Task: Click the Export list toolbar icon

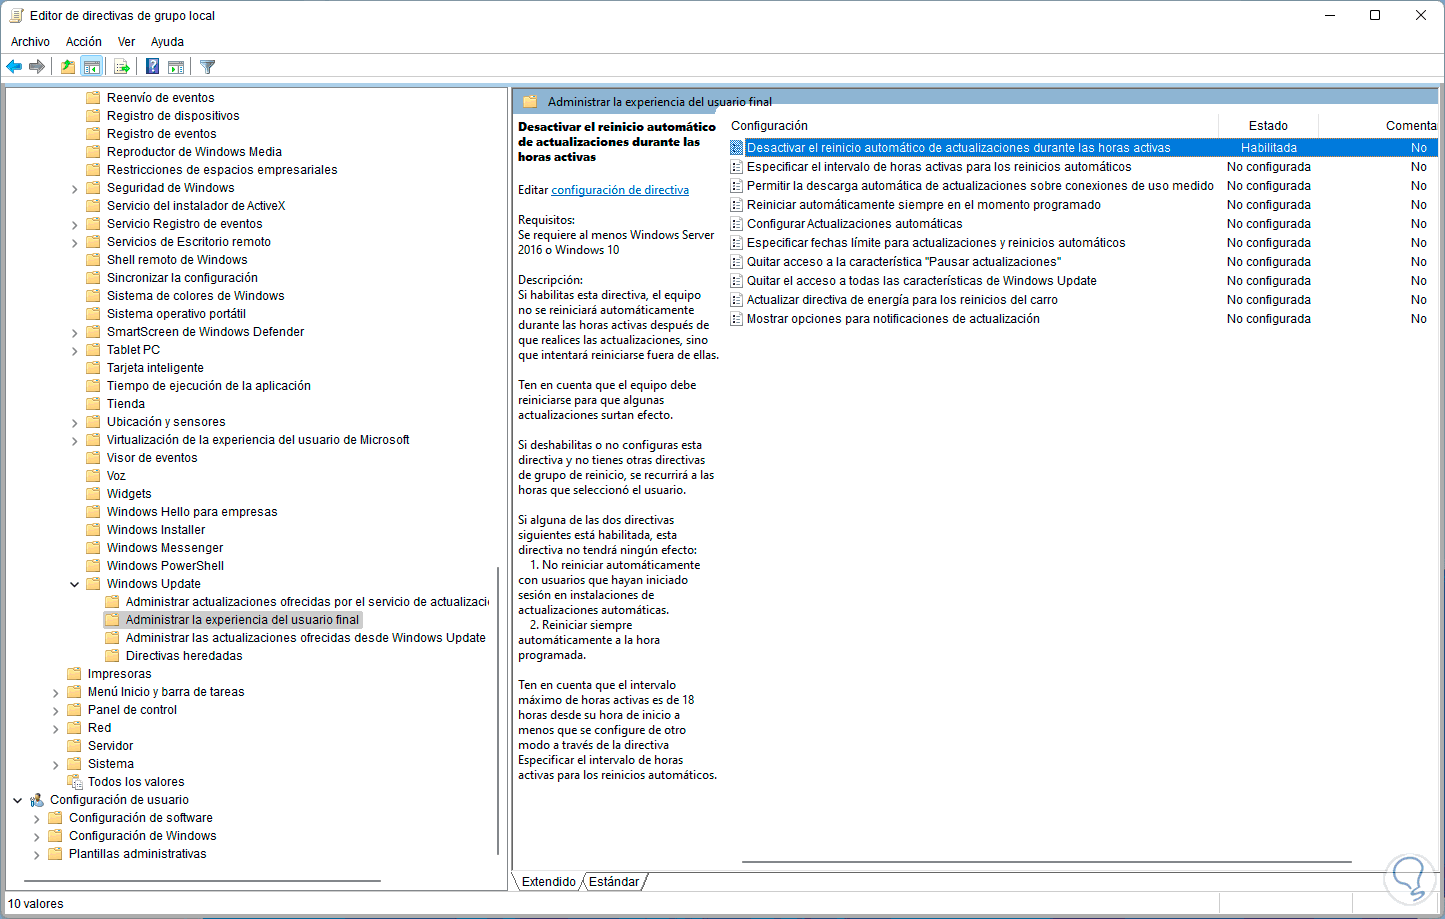Action: 122,67
